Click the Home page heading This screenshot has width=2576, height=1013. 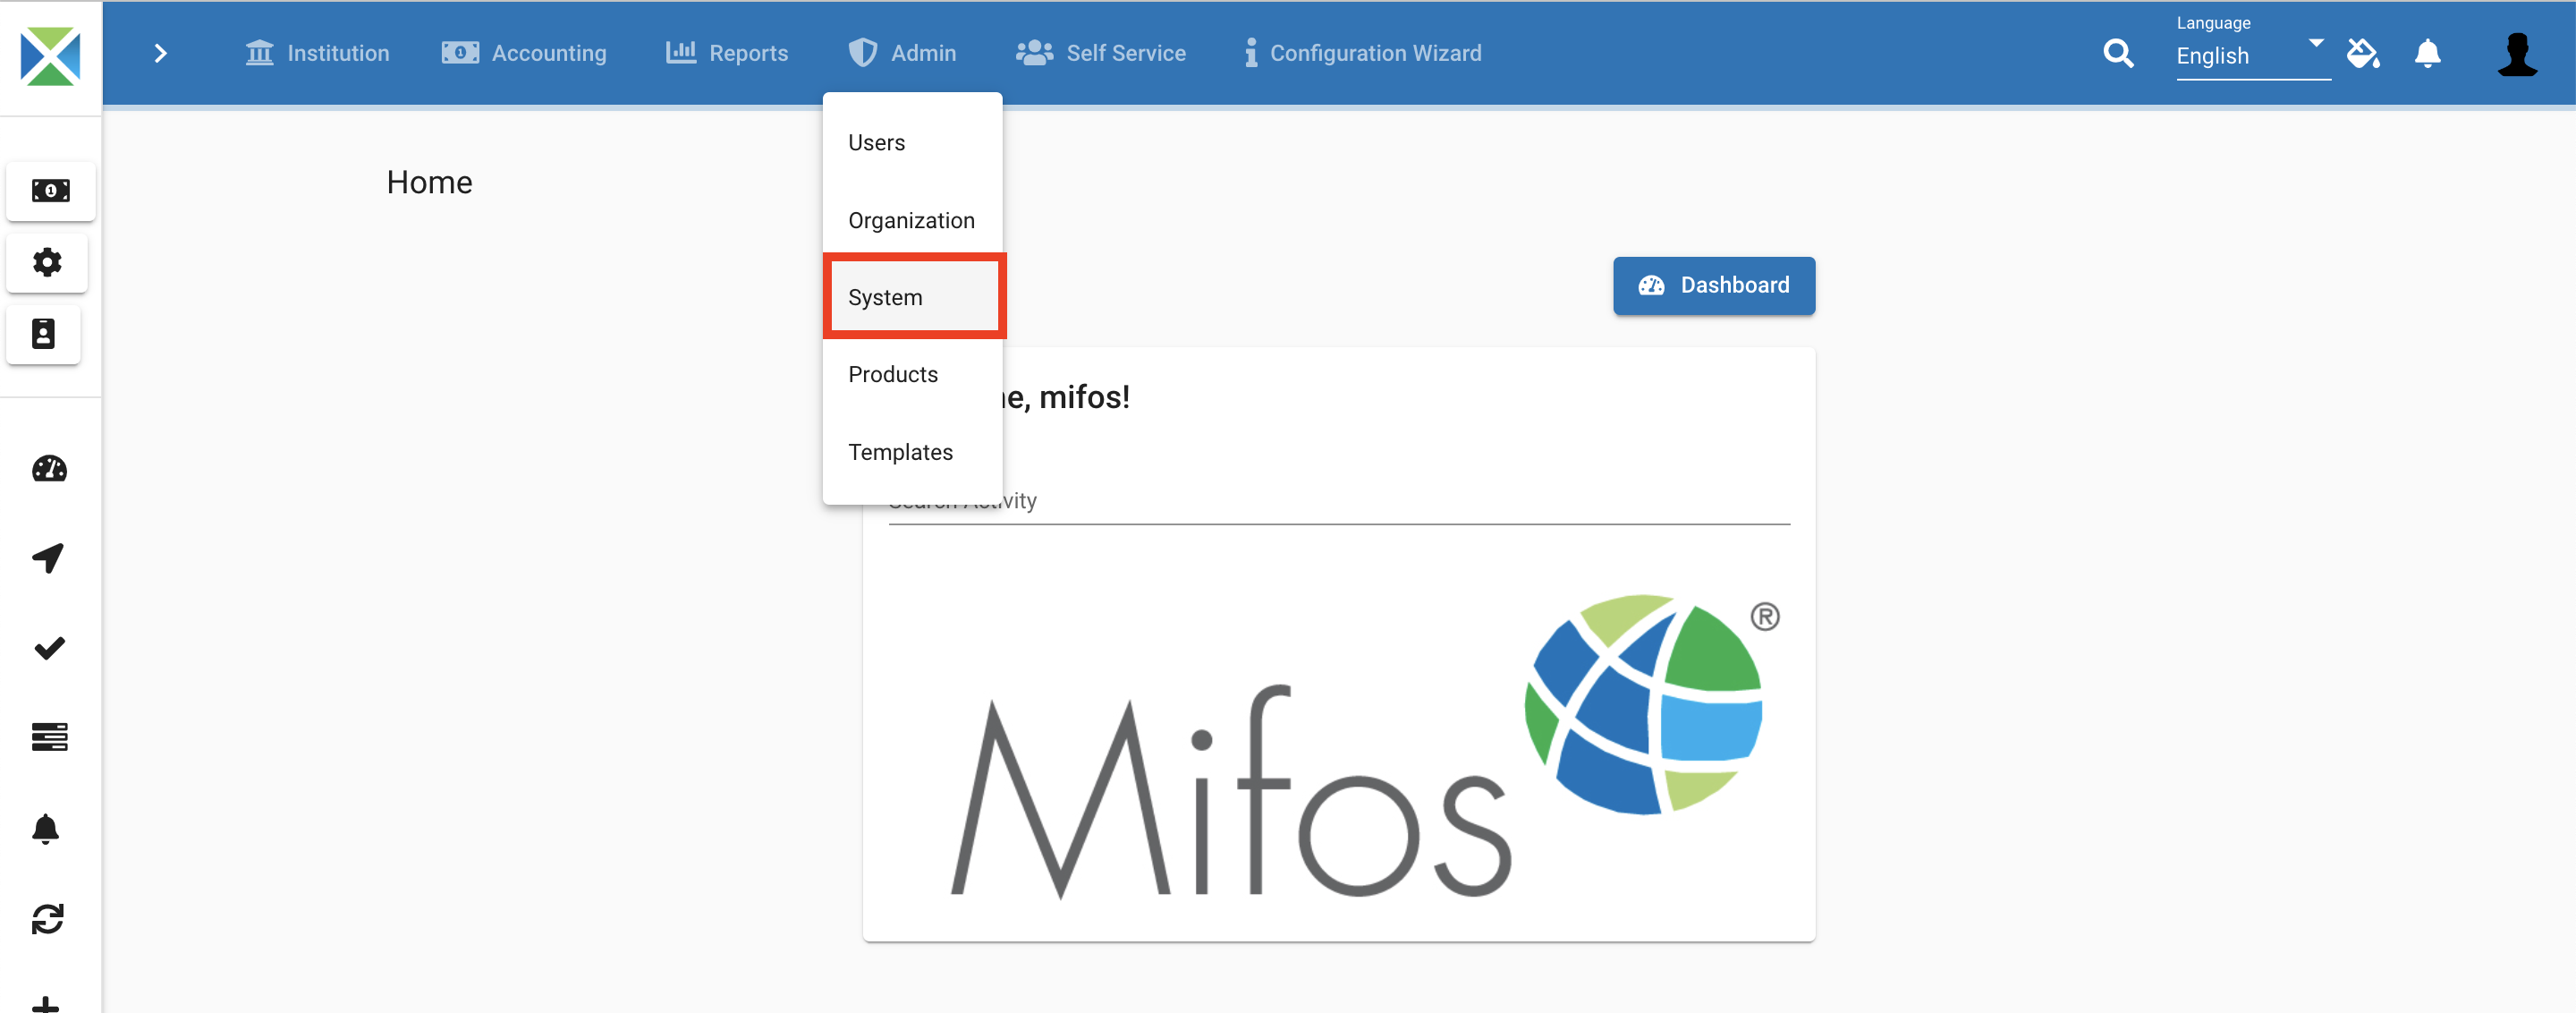pos(429,182)
